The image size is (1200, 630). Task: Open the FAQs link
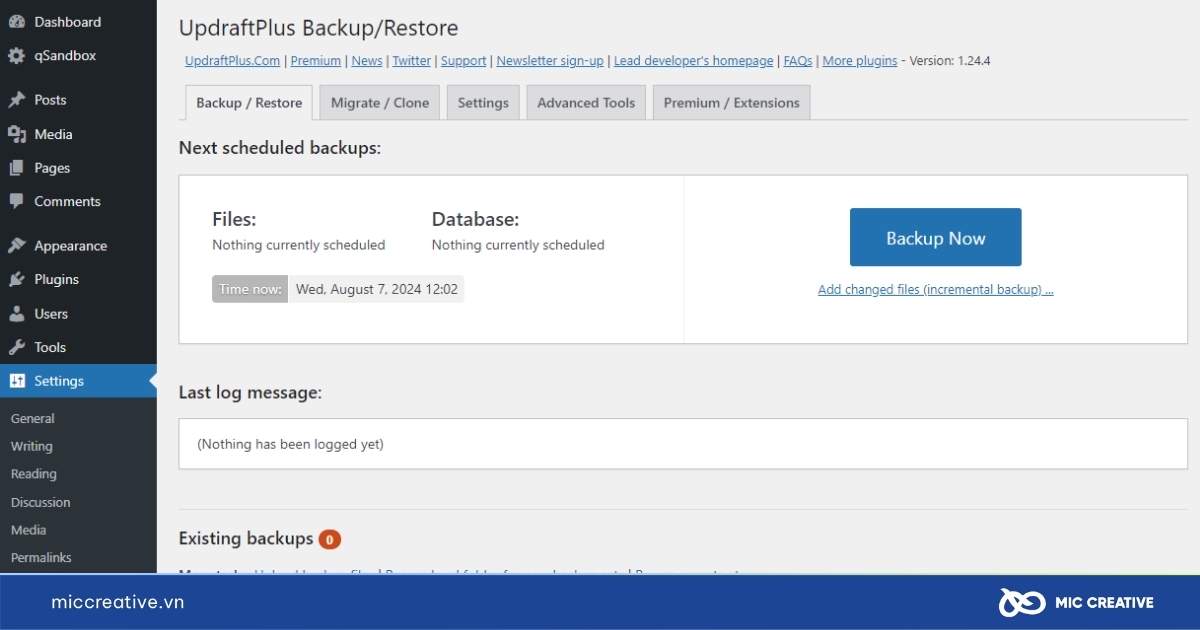[x=798, y=61]
